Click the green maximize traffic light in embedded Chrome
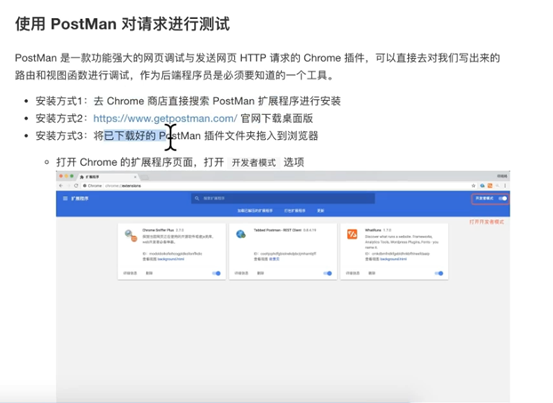The width and height of the screenshot is (553, 403). tap(72, 176)
